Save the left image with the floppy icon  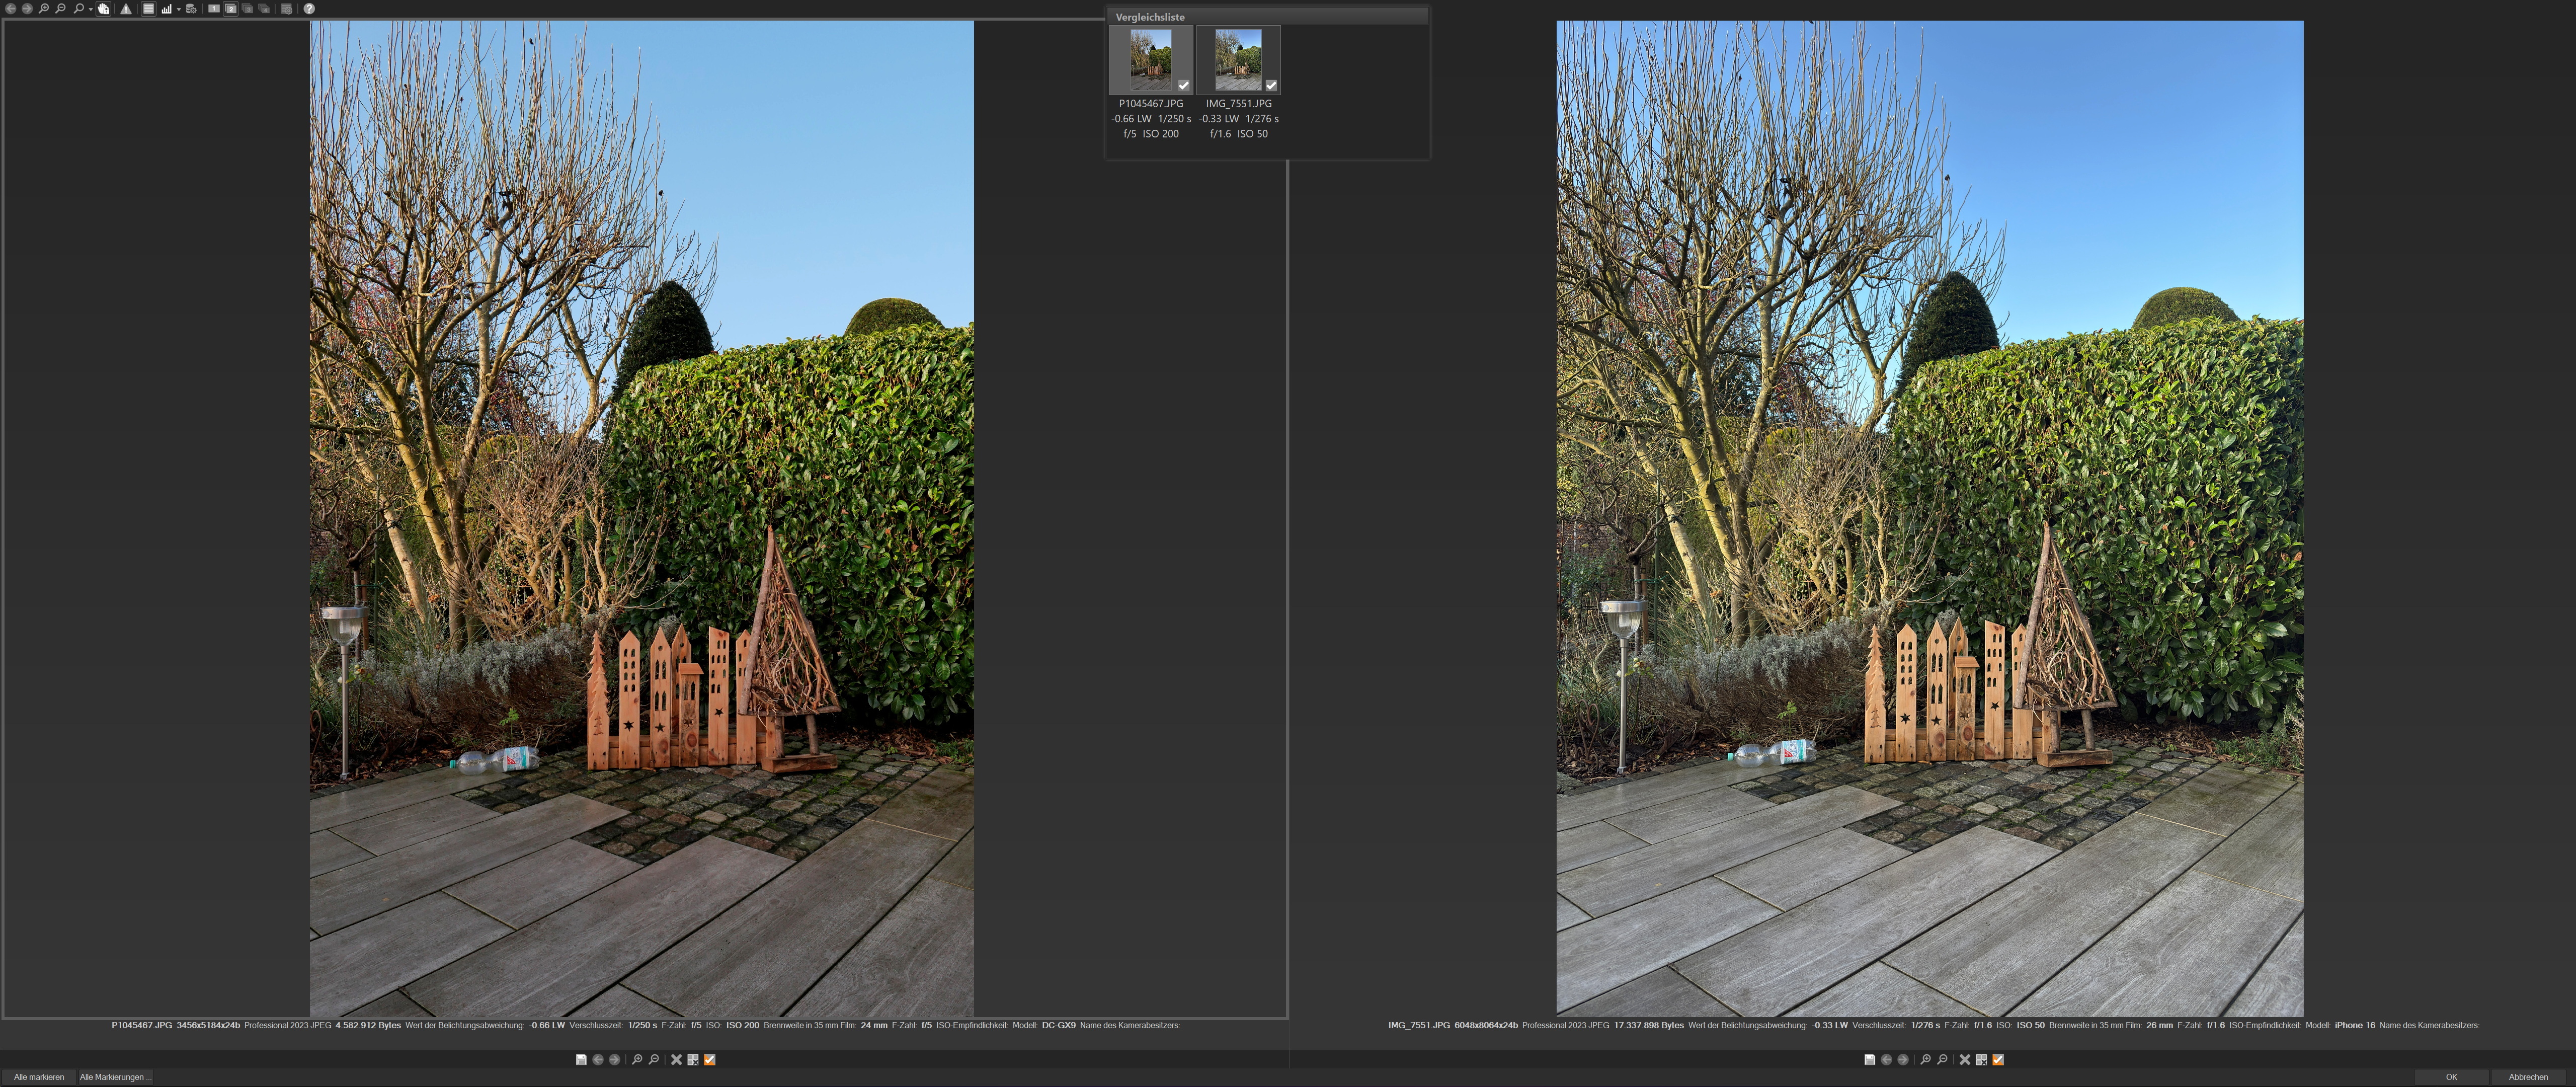pyautogui.click(x=581, y=1060)
